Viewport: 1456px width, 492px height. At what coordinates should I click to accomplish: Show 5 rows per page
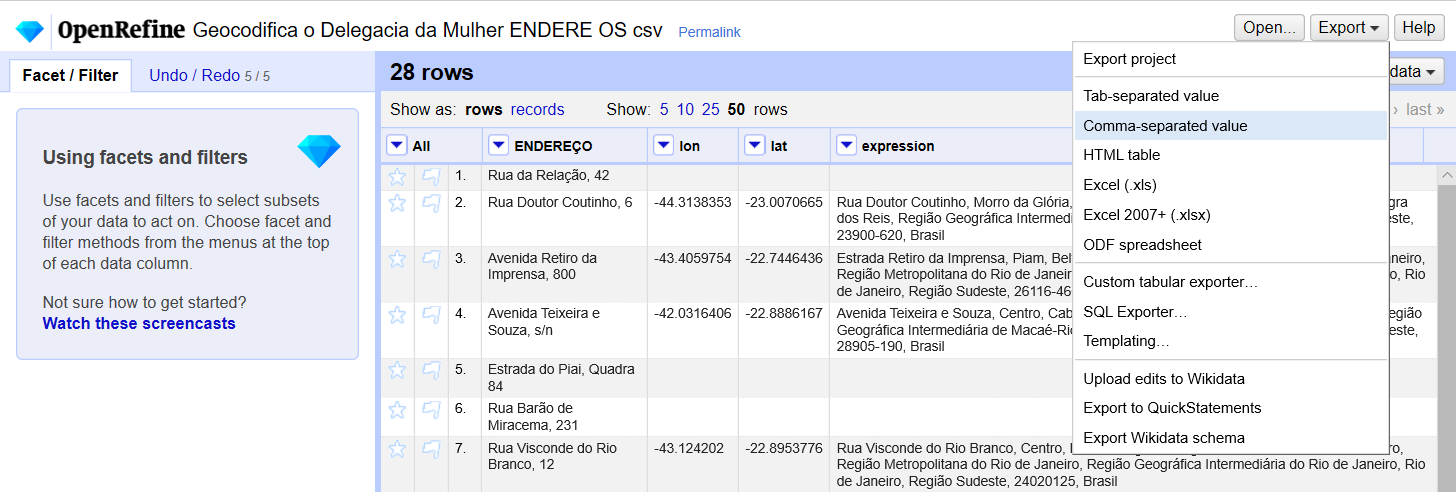pos(664,110)
